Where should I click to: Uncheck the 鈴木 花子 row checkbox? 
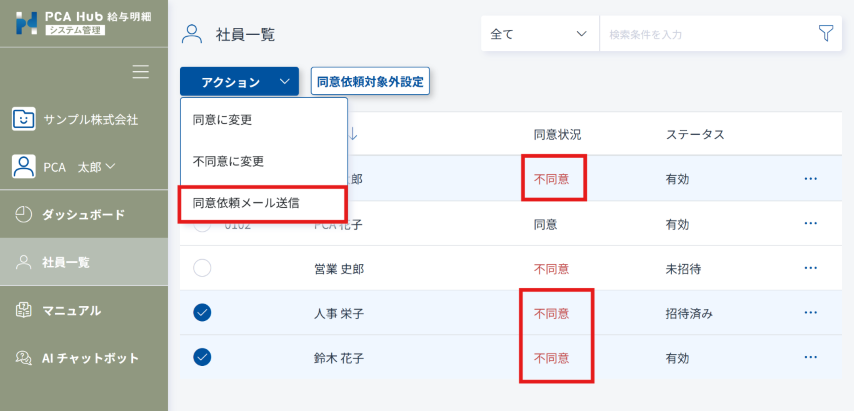coord(202,357)
